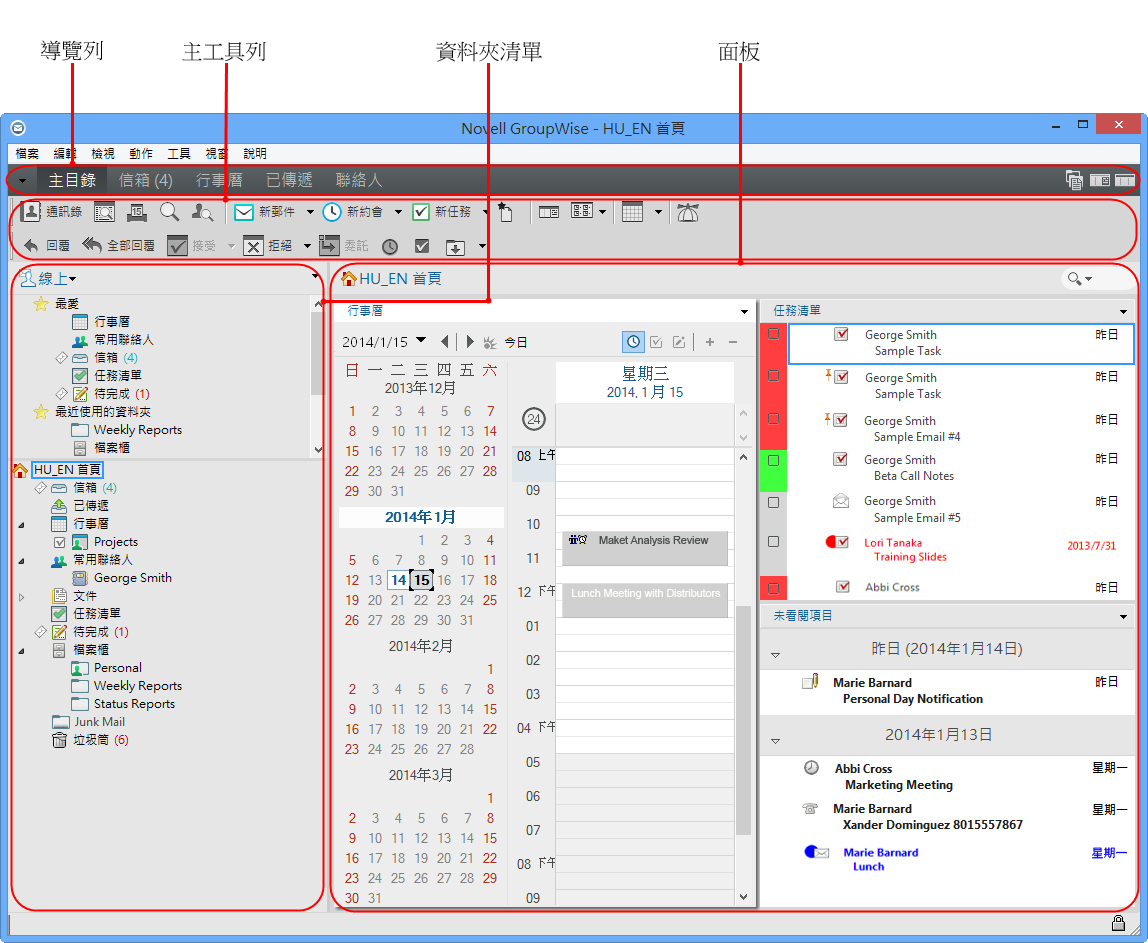
Task: Open the 未看閱項目 panel dropdown arrow
Action: (x=1123, y=617)
